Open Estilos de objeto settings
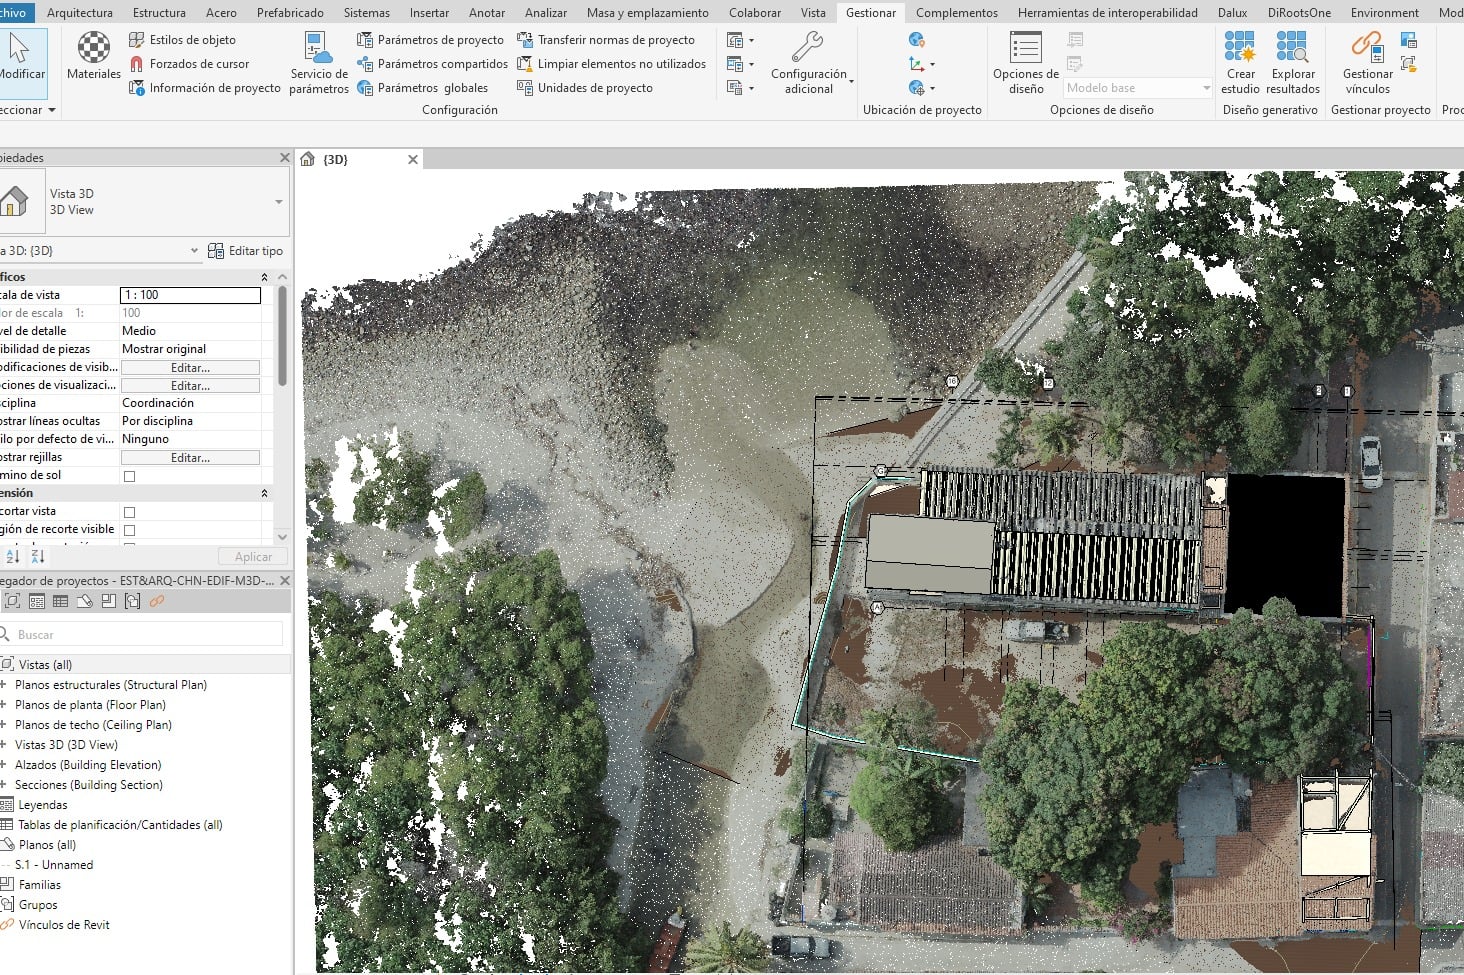 (x=183, y=40)
